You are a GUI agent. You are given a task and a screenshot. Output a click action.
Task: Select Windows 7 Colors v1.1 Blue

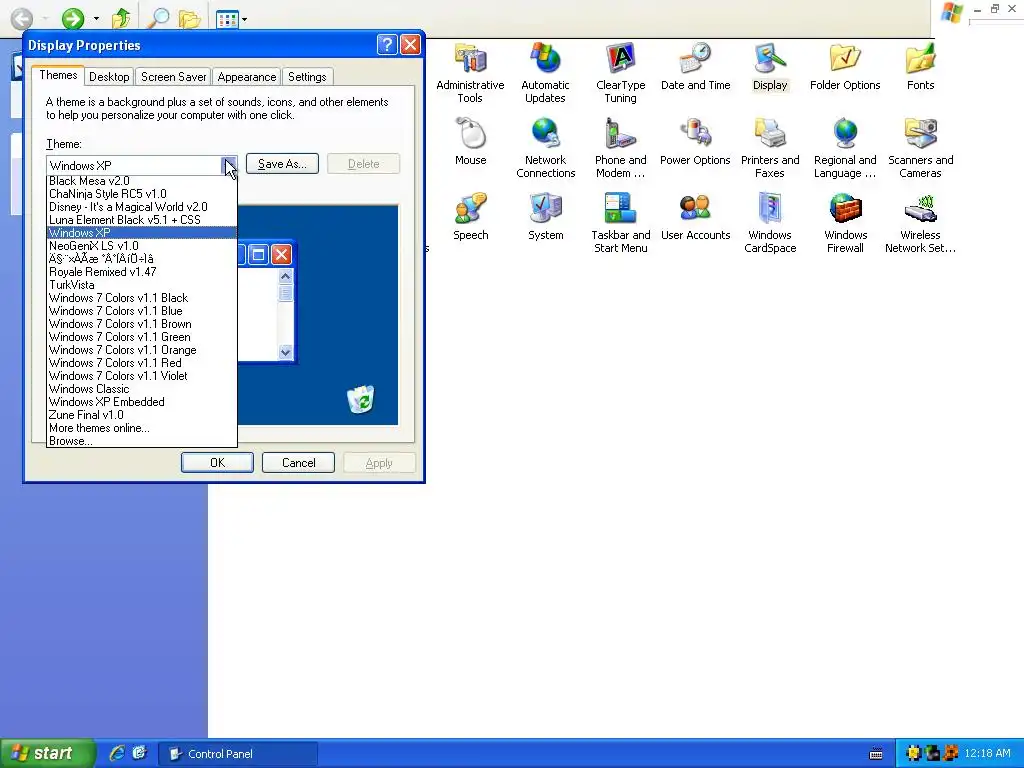coord(142,311)
